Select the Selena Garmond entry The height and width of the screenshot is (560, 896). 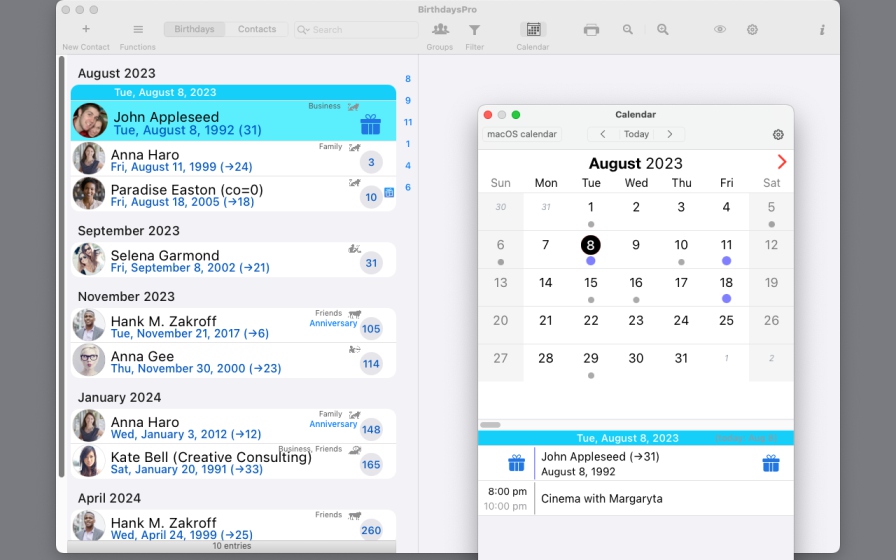pos(233,259)
